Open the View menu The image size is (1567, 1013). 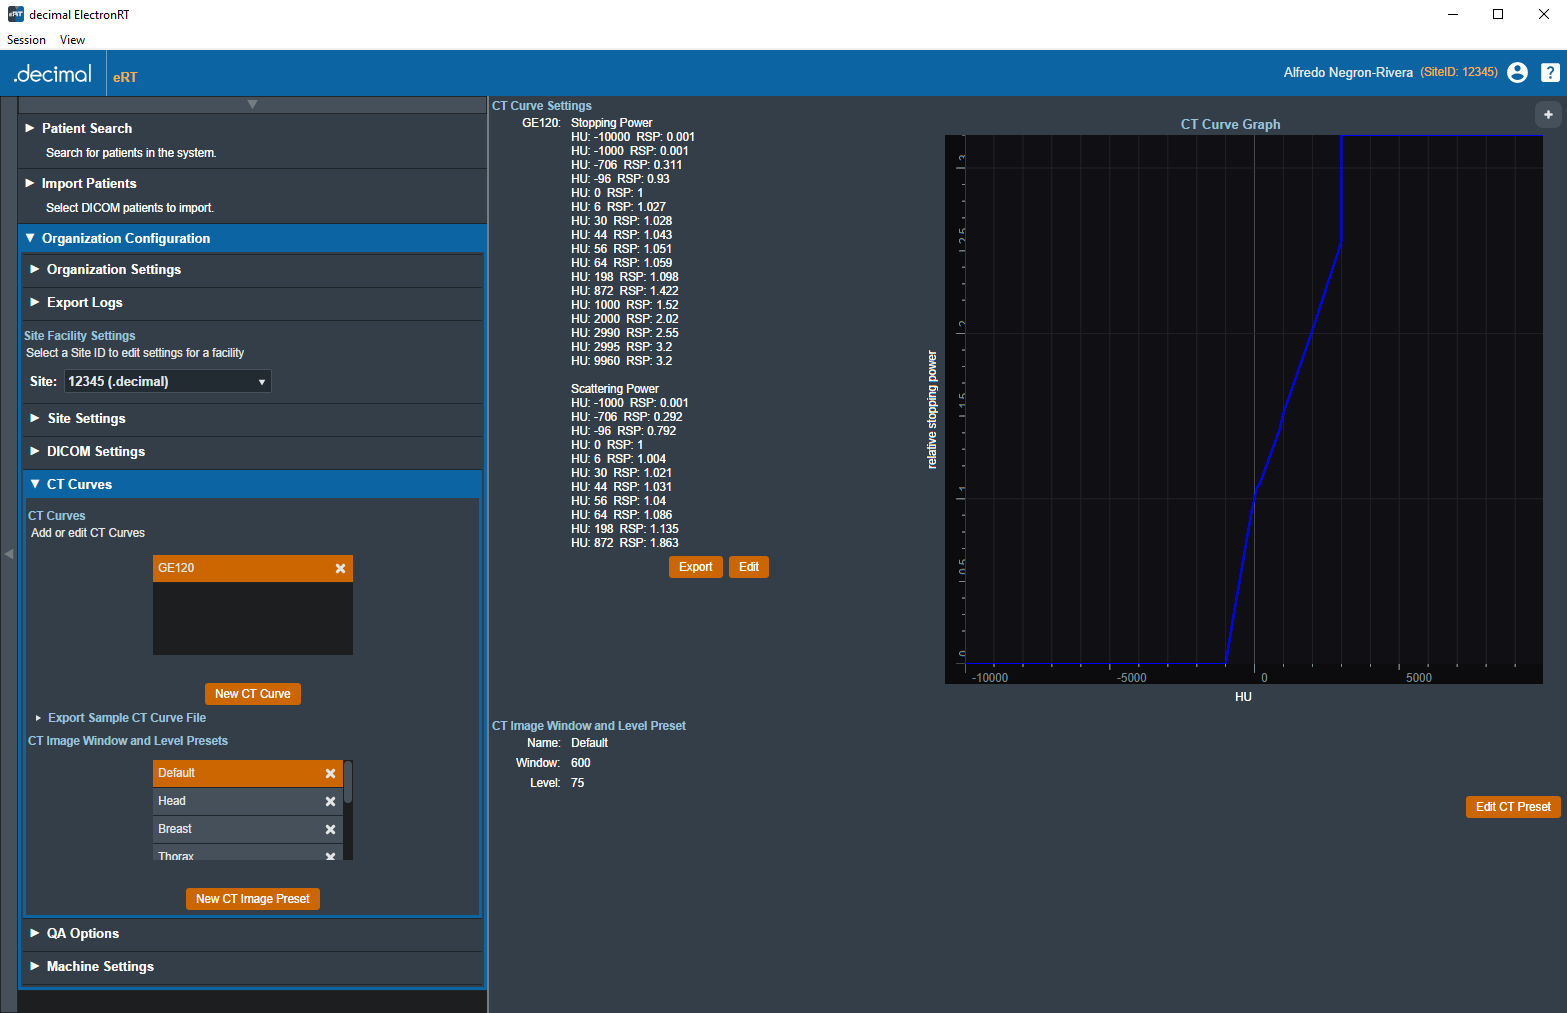[72, 40]
